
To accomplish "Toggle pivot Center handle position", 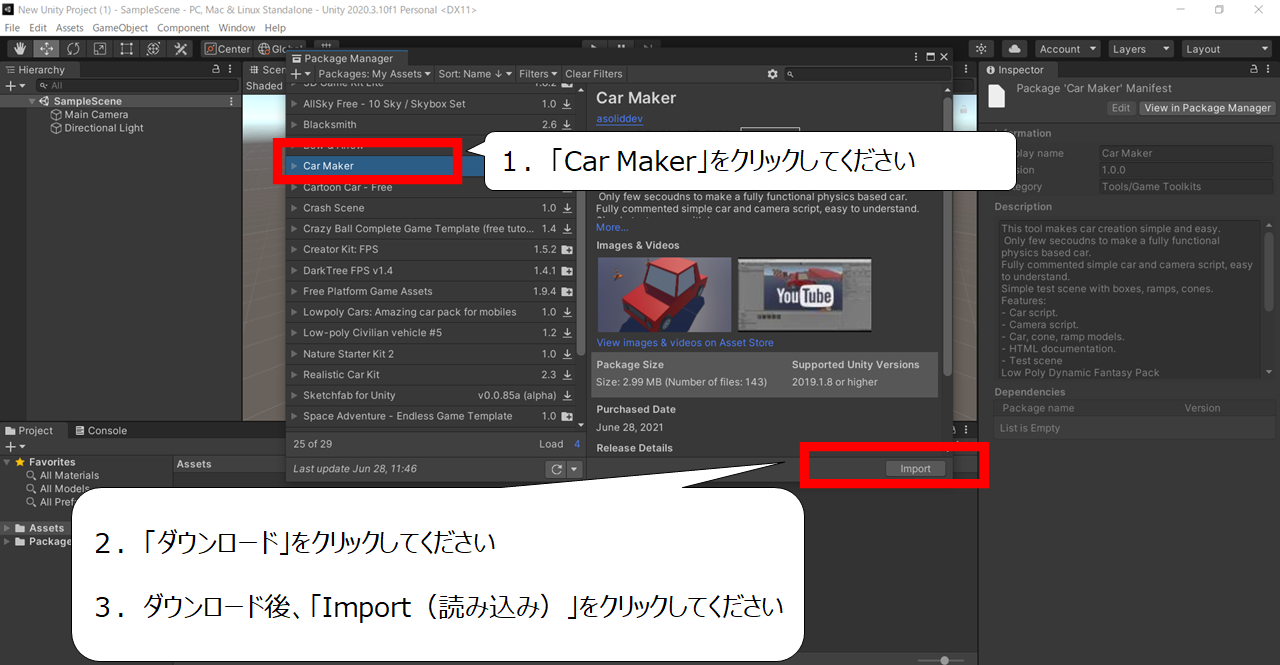I will [x=227, y=49].
